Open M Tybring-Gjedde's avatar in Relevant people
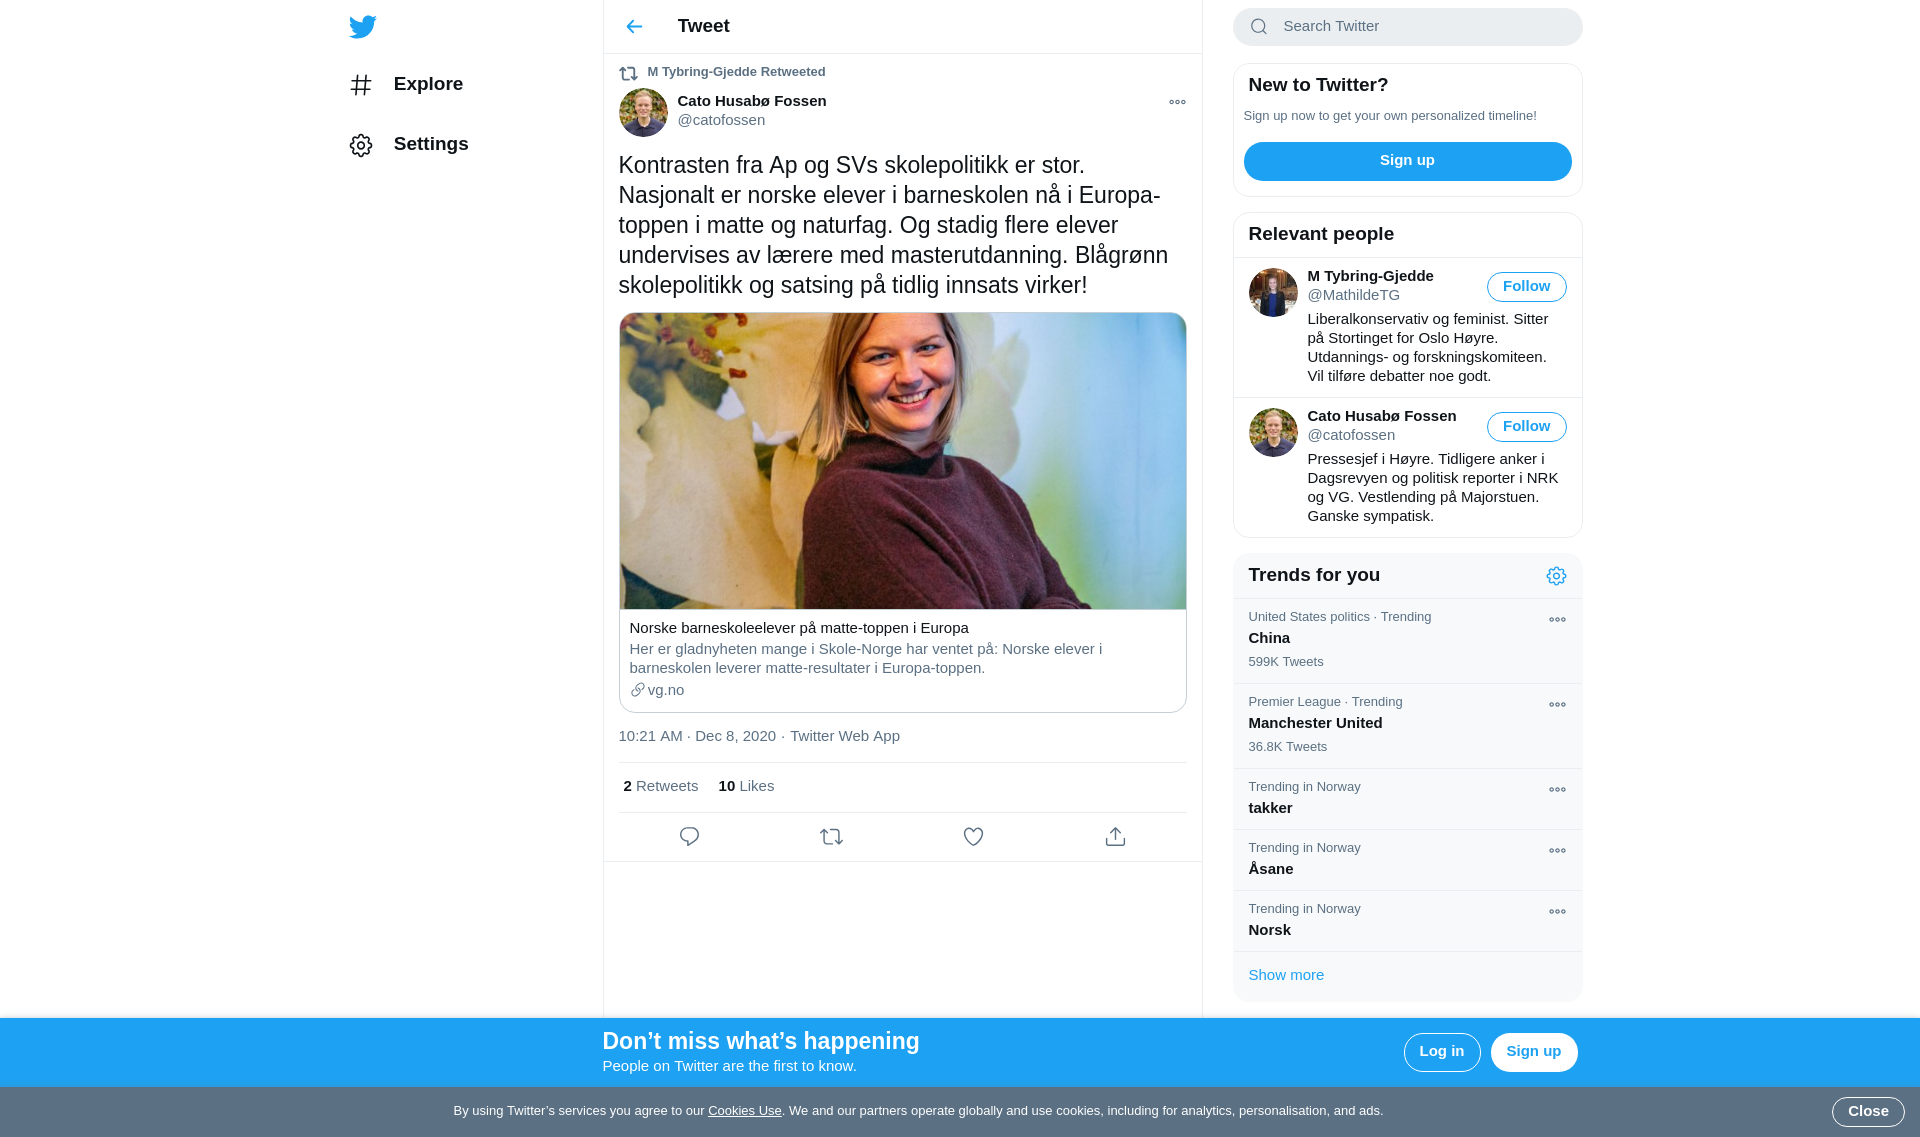This screenshot has height=1137, width=1920. 1273,292
